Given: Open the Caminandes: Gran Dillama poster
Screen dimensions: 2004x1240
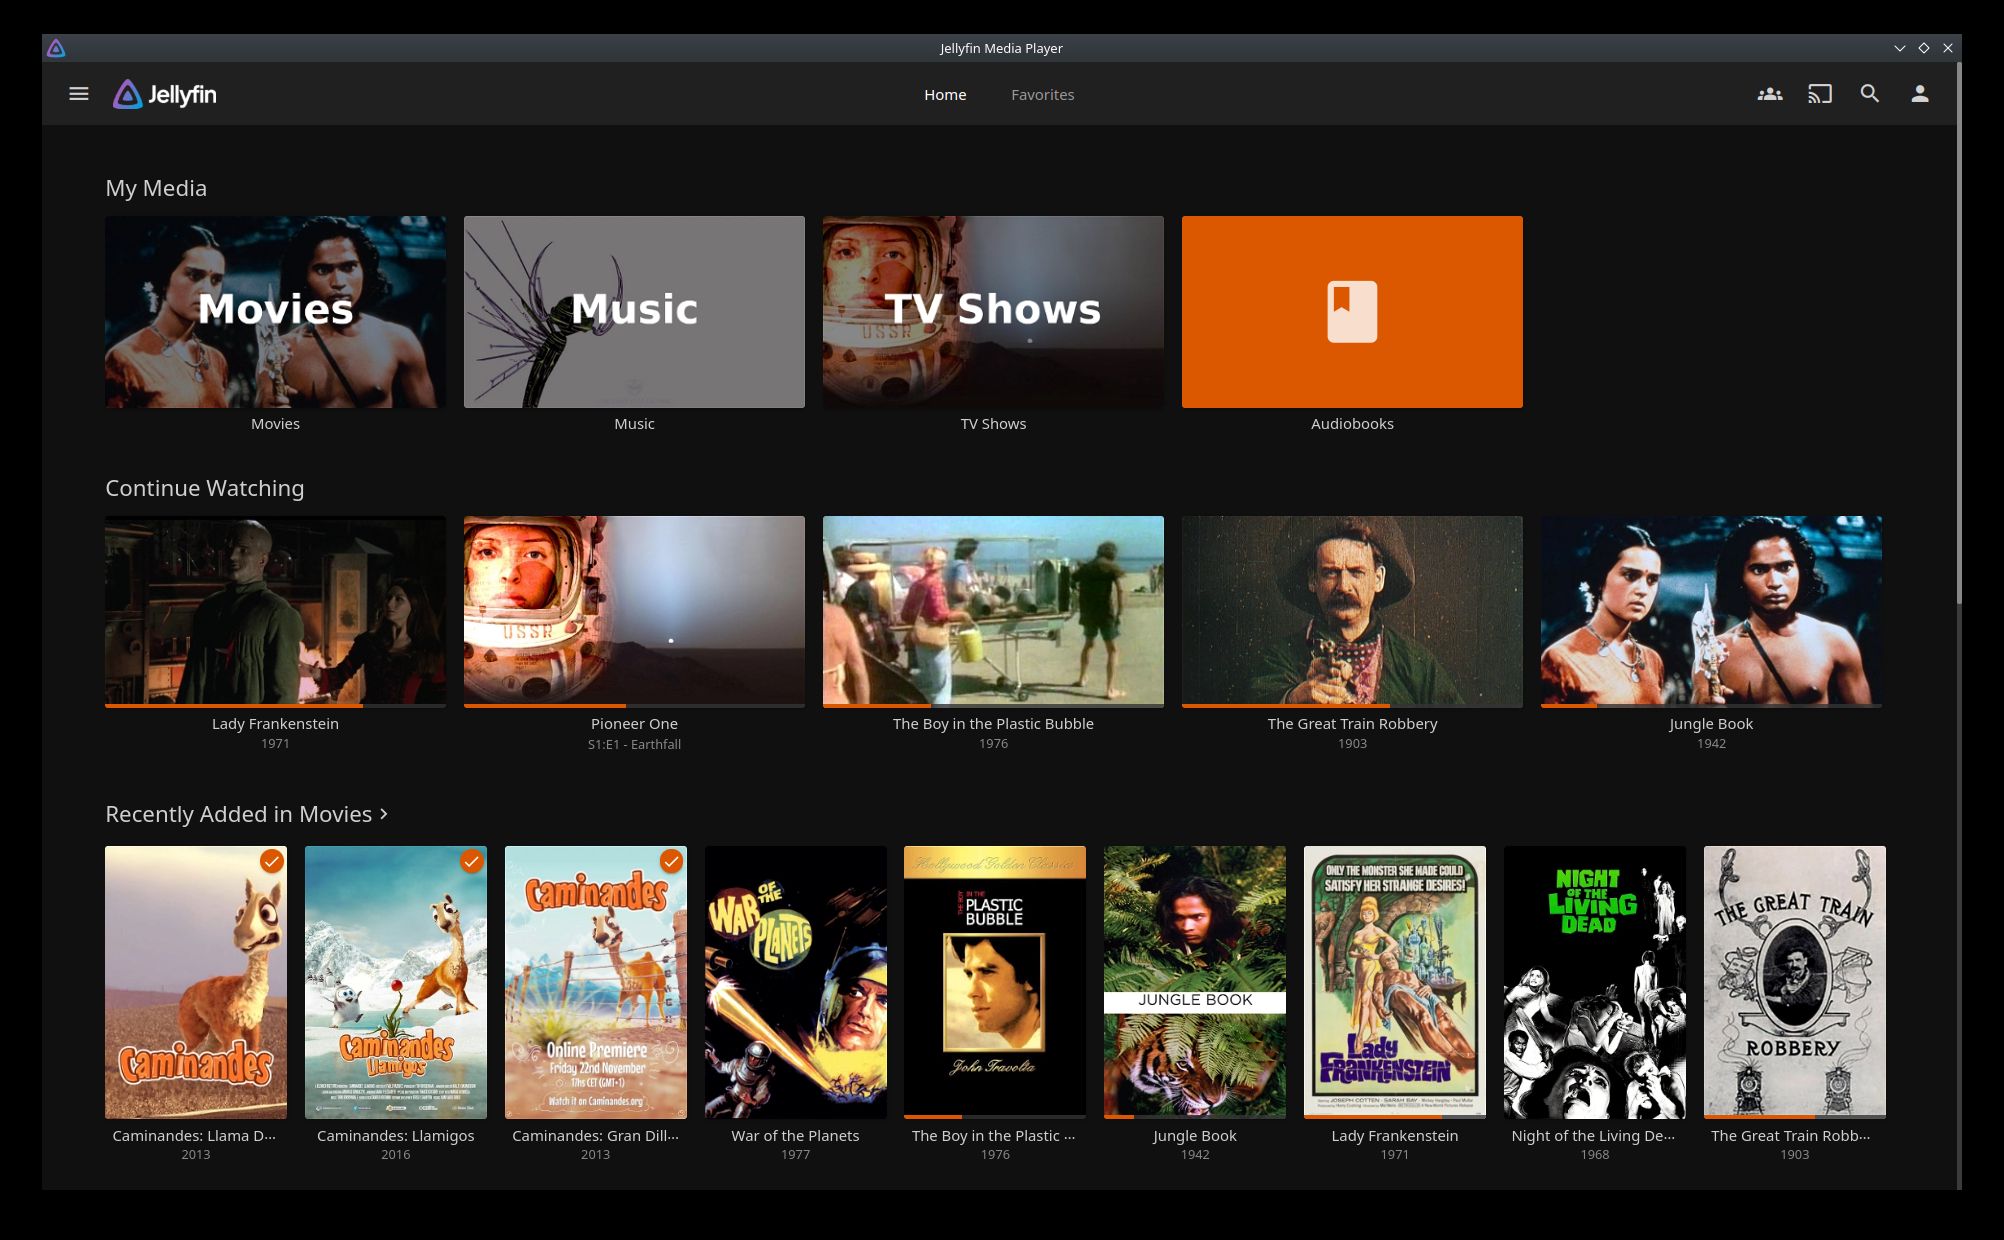Looking at the screenshot, I should (x=596, y=982).
